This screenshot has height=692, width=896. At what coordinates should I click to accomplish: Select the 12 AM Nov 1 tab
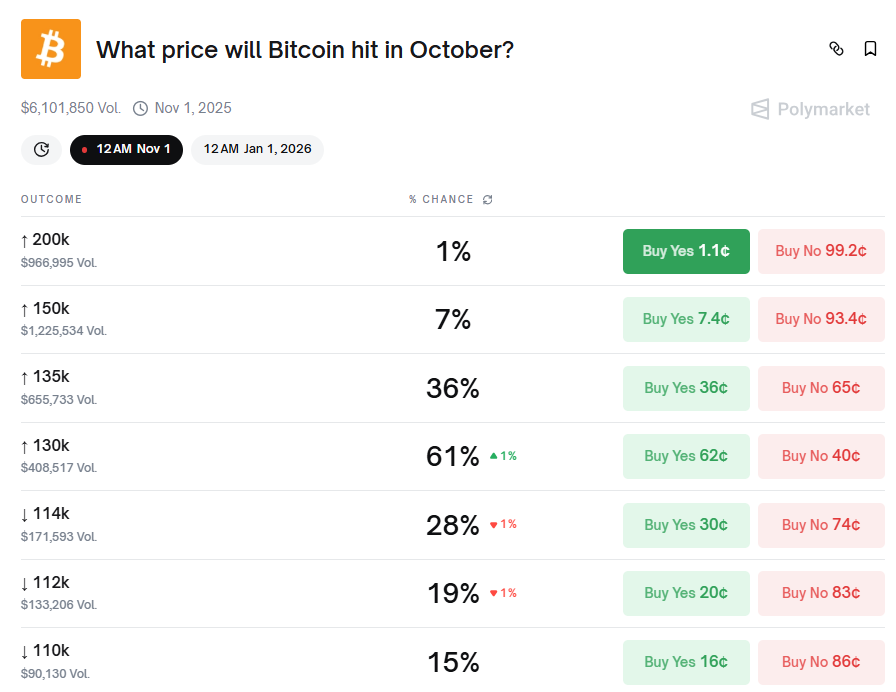click(126, 149)
